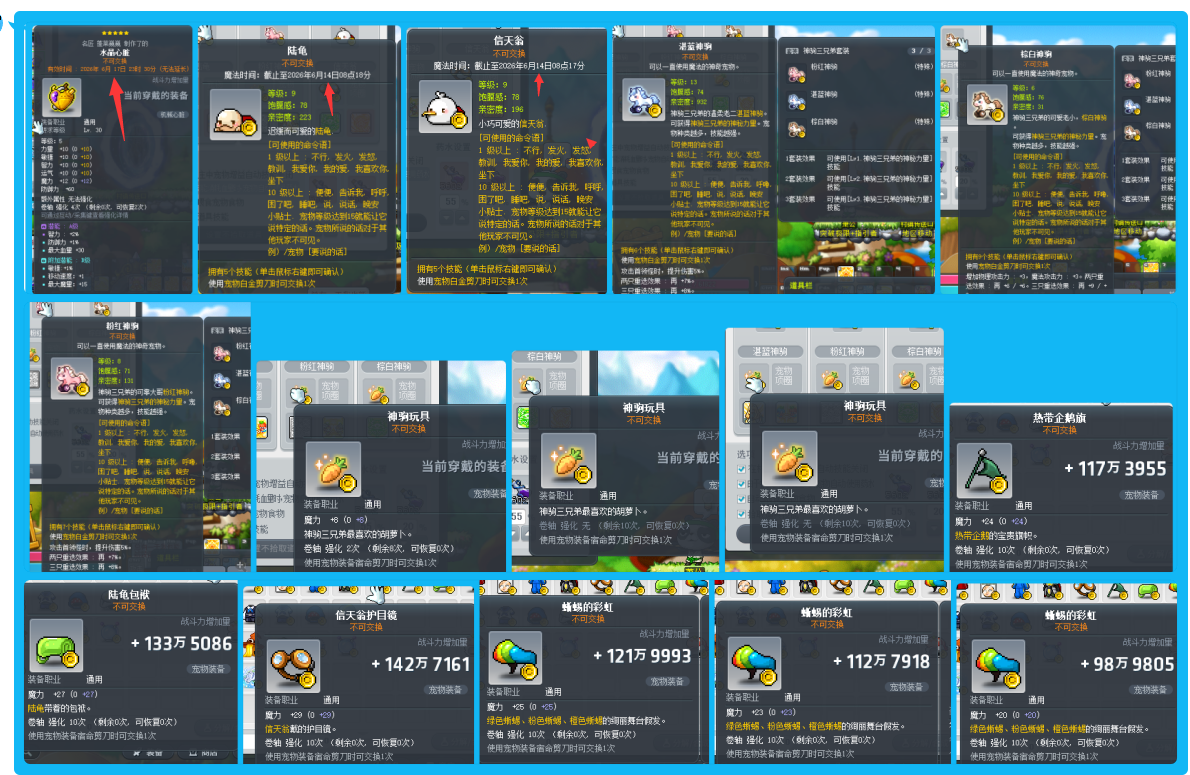
Task: Click rainbow icon beside +112万 7918
Action: point(754,664)
